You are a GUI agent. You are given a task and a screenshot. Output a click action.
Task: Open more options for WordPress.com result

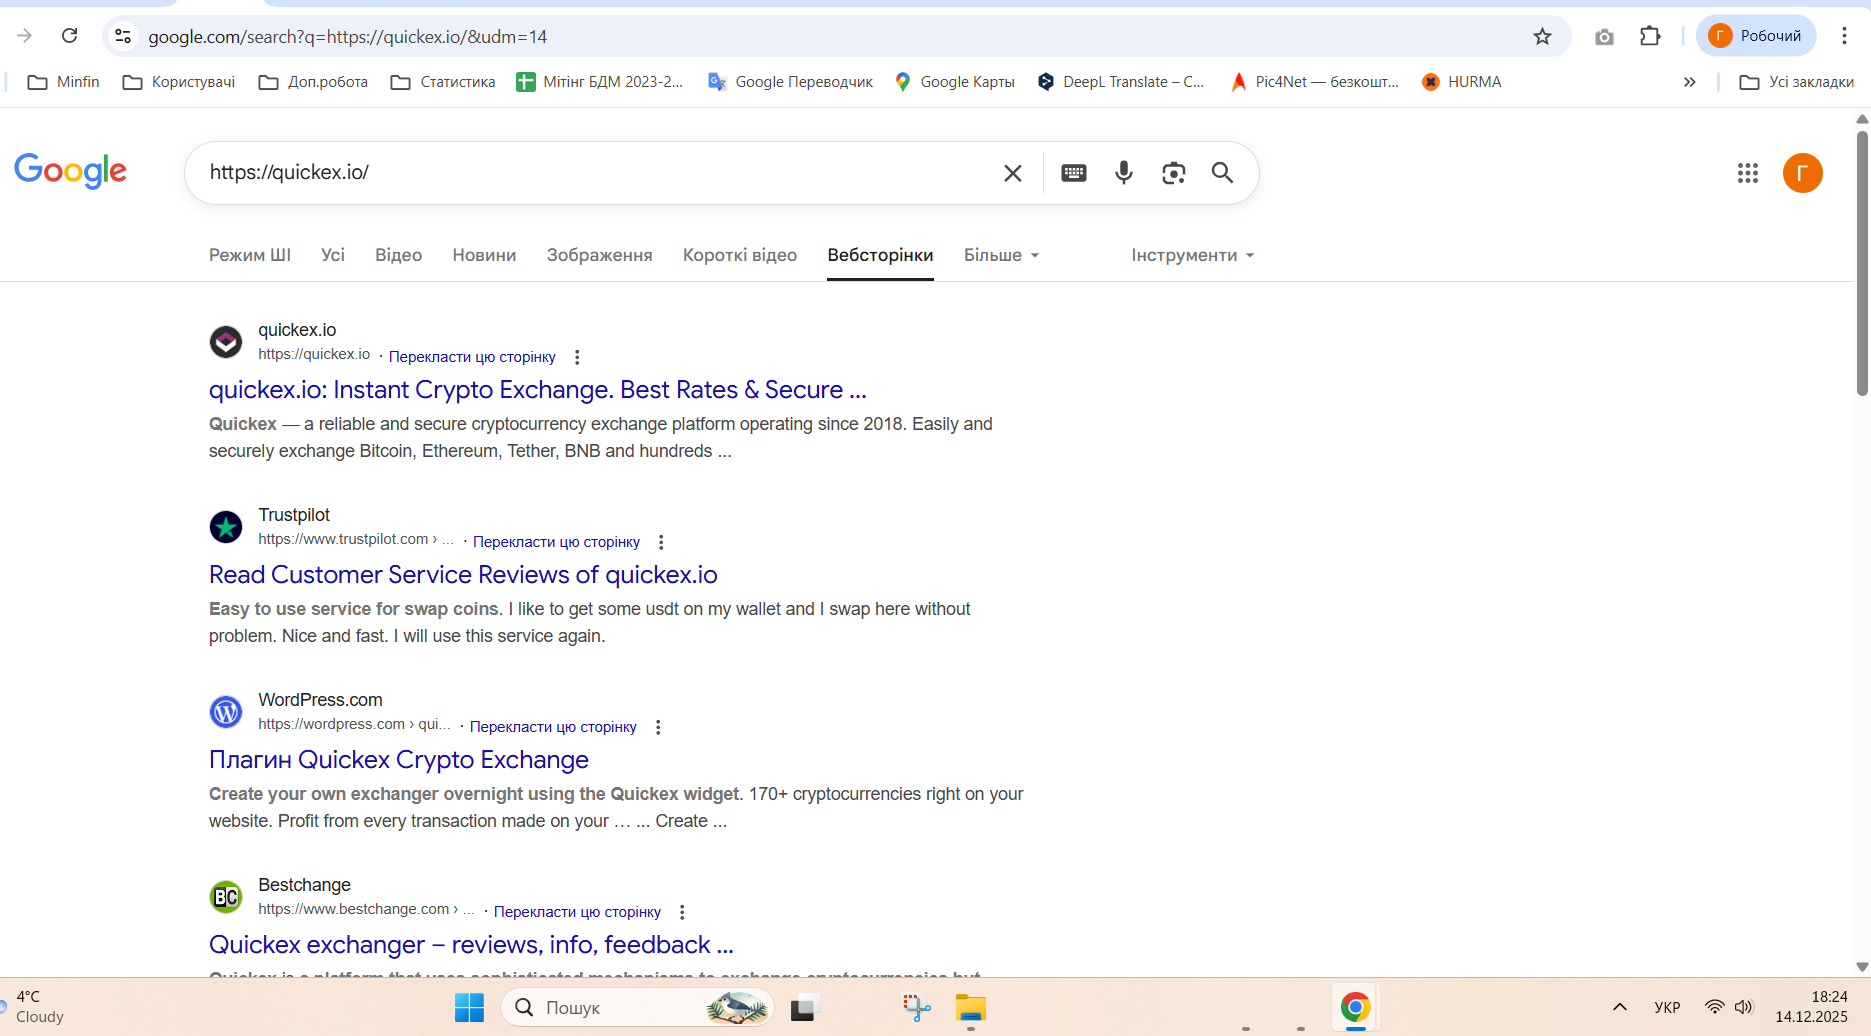pos(658,727)
